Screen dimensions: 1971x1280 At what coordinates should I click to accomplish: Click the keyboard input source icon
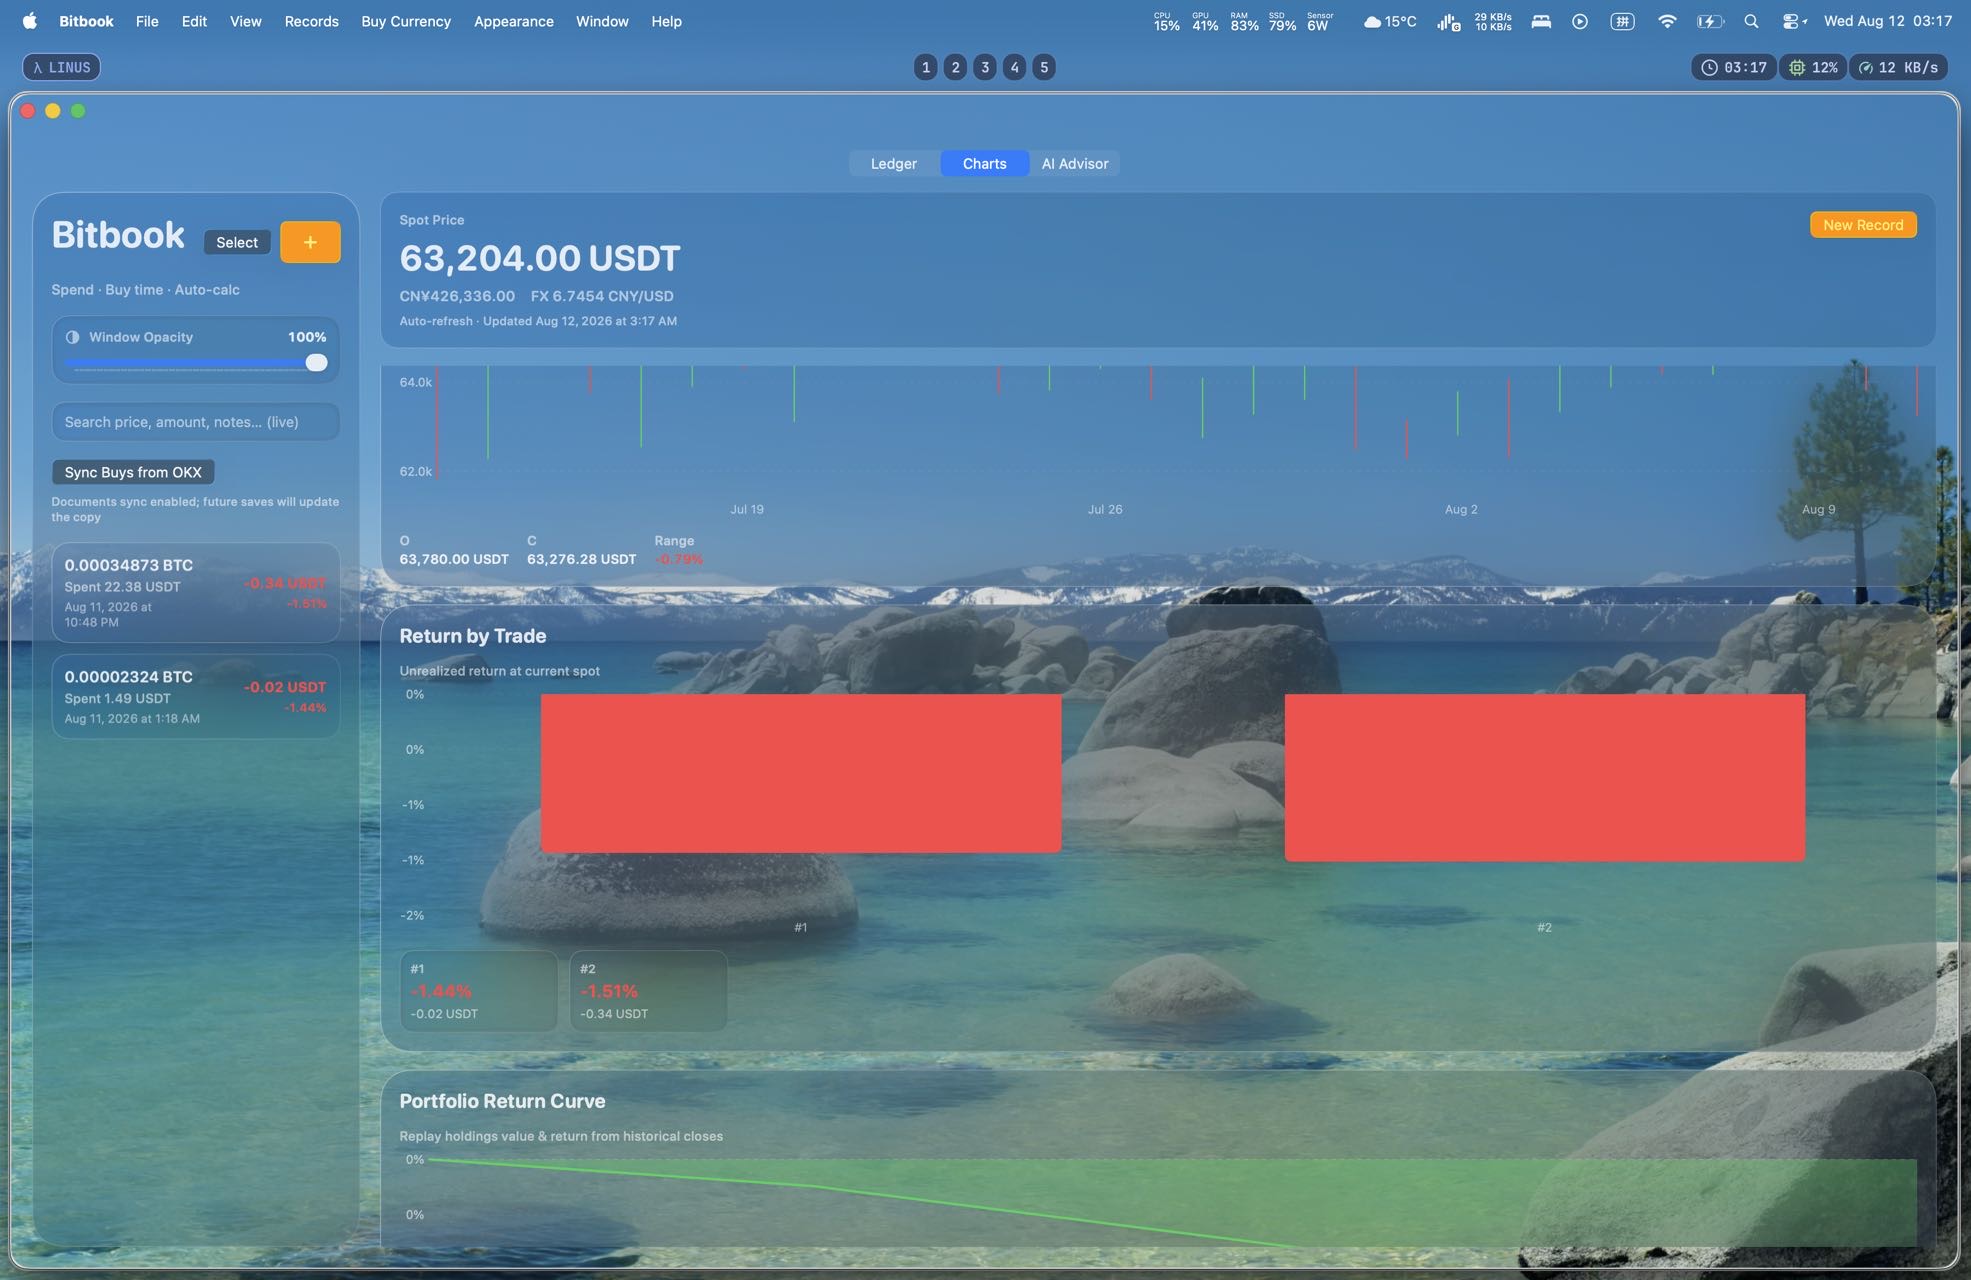tap(1622, 21)
